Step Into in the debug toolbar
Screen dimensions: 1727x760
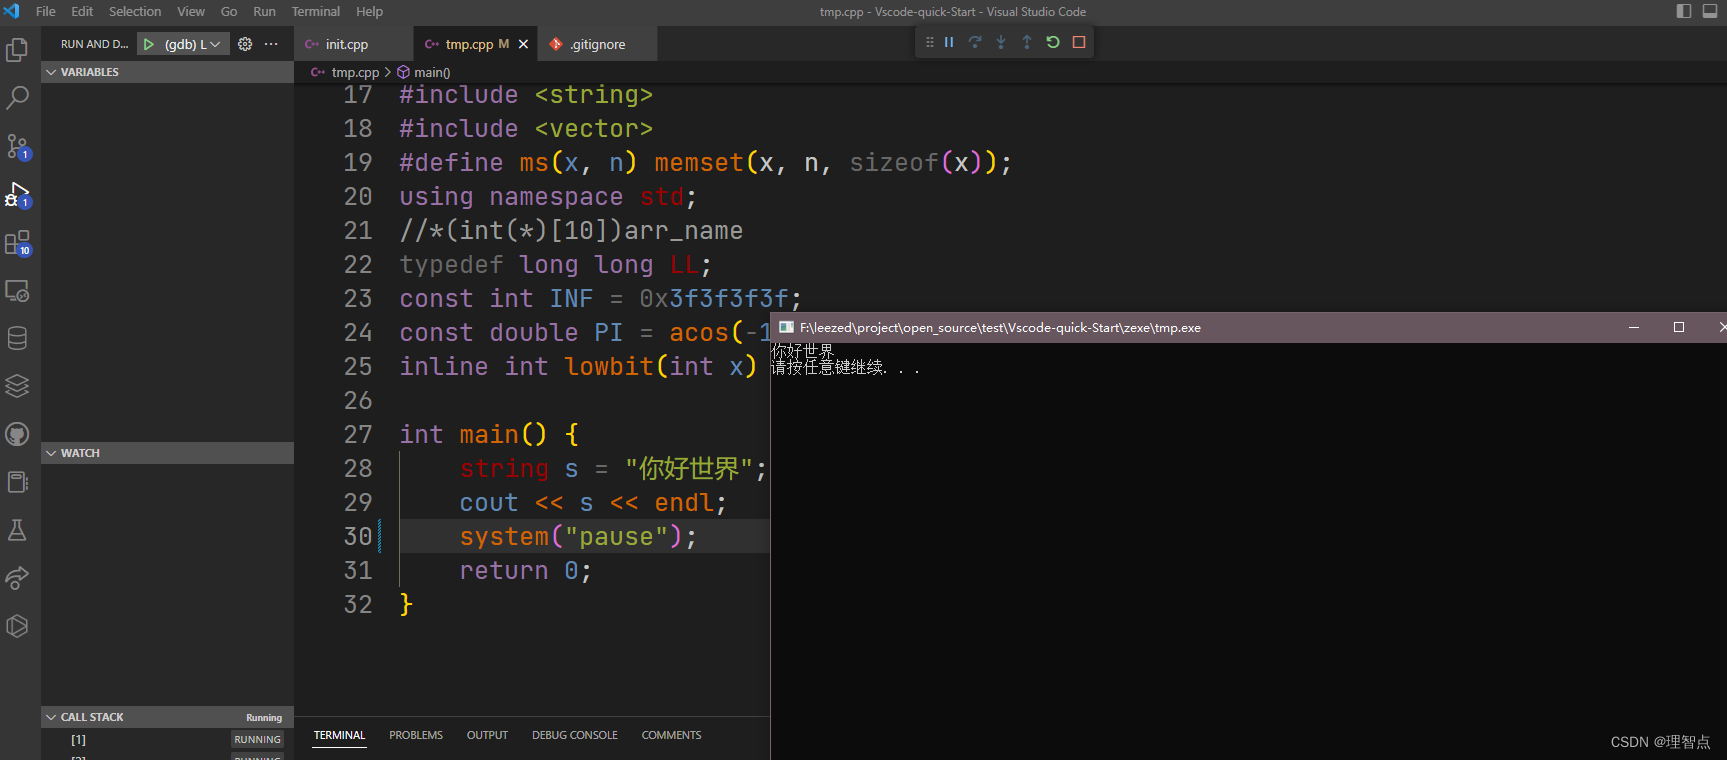click(1001, 42)
